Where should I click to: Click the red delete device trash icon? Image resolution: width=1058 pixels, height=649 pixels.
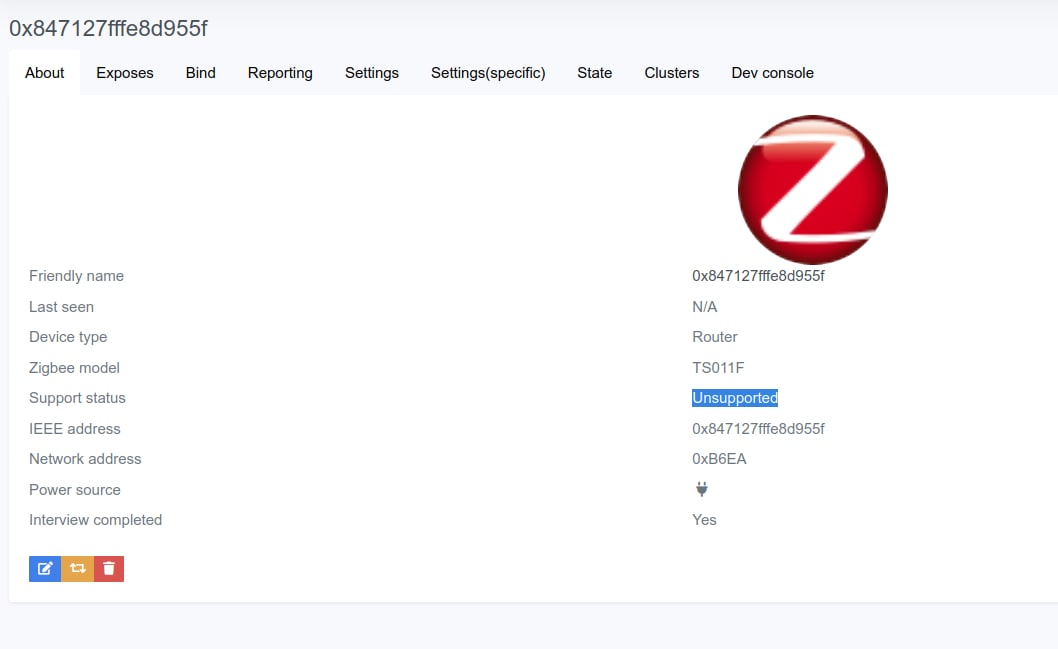tap(109, 569)
